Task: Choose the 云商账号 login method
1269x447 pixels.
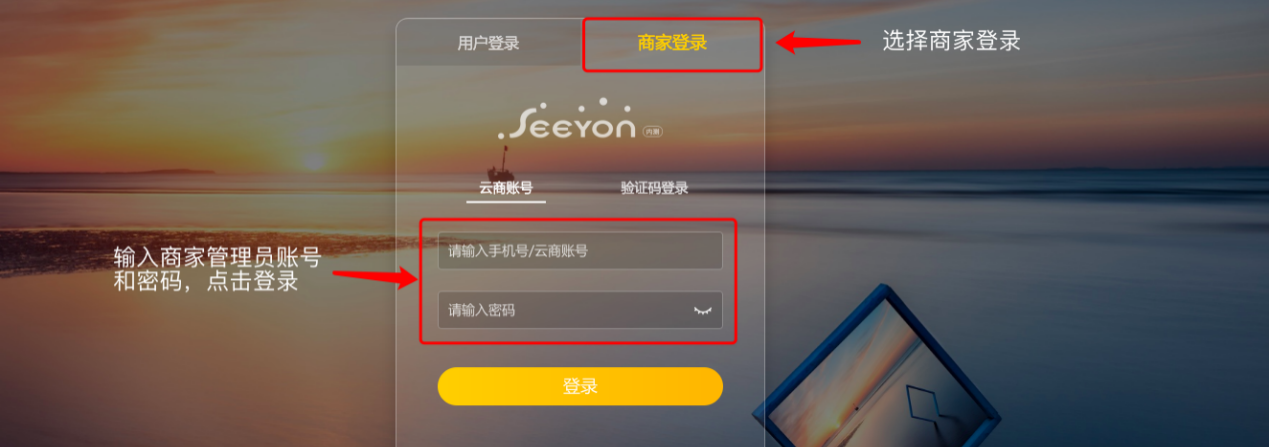Action: (x=506, y=187)
